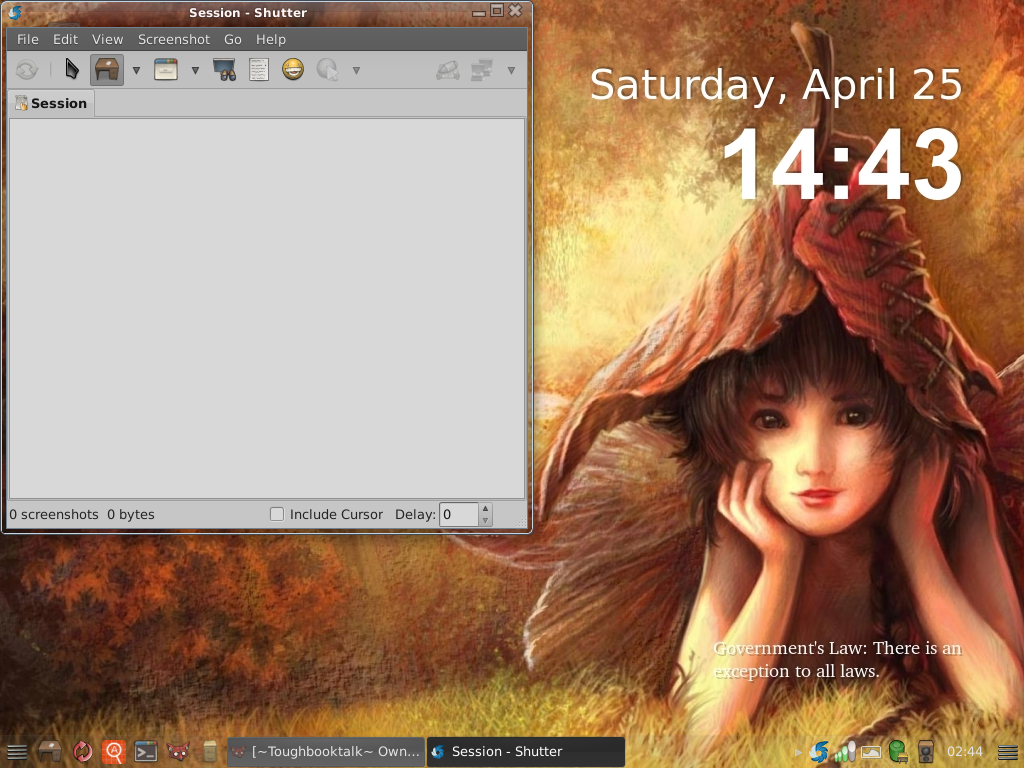This screenshot has width=1024, height=768.
Task: Click the Menu capture tool icon
Action: (259, 69)
